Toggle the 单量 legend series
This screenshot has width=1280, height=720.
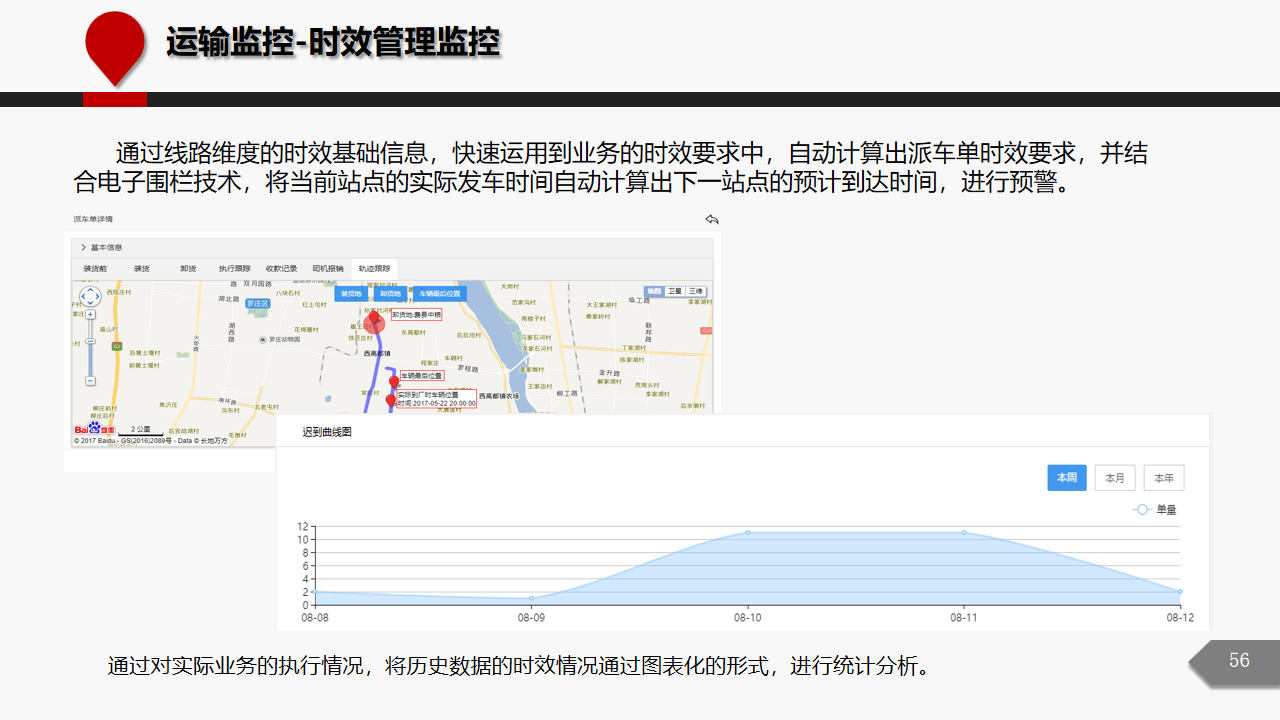1155,510
